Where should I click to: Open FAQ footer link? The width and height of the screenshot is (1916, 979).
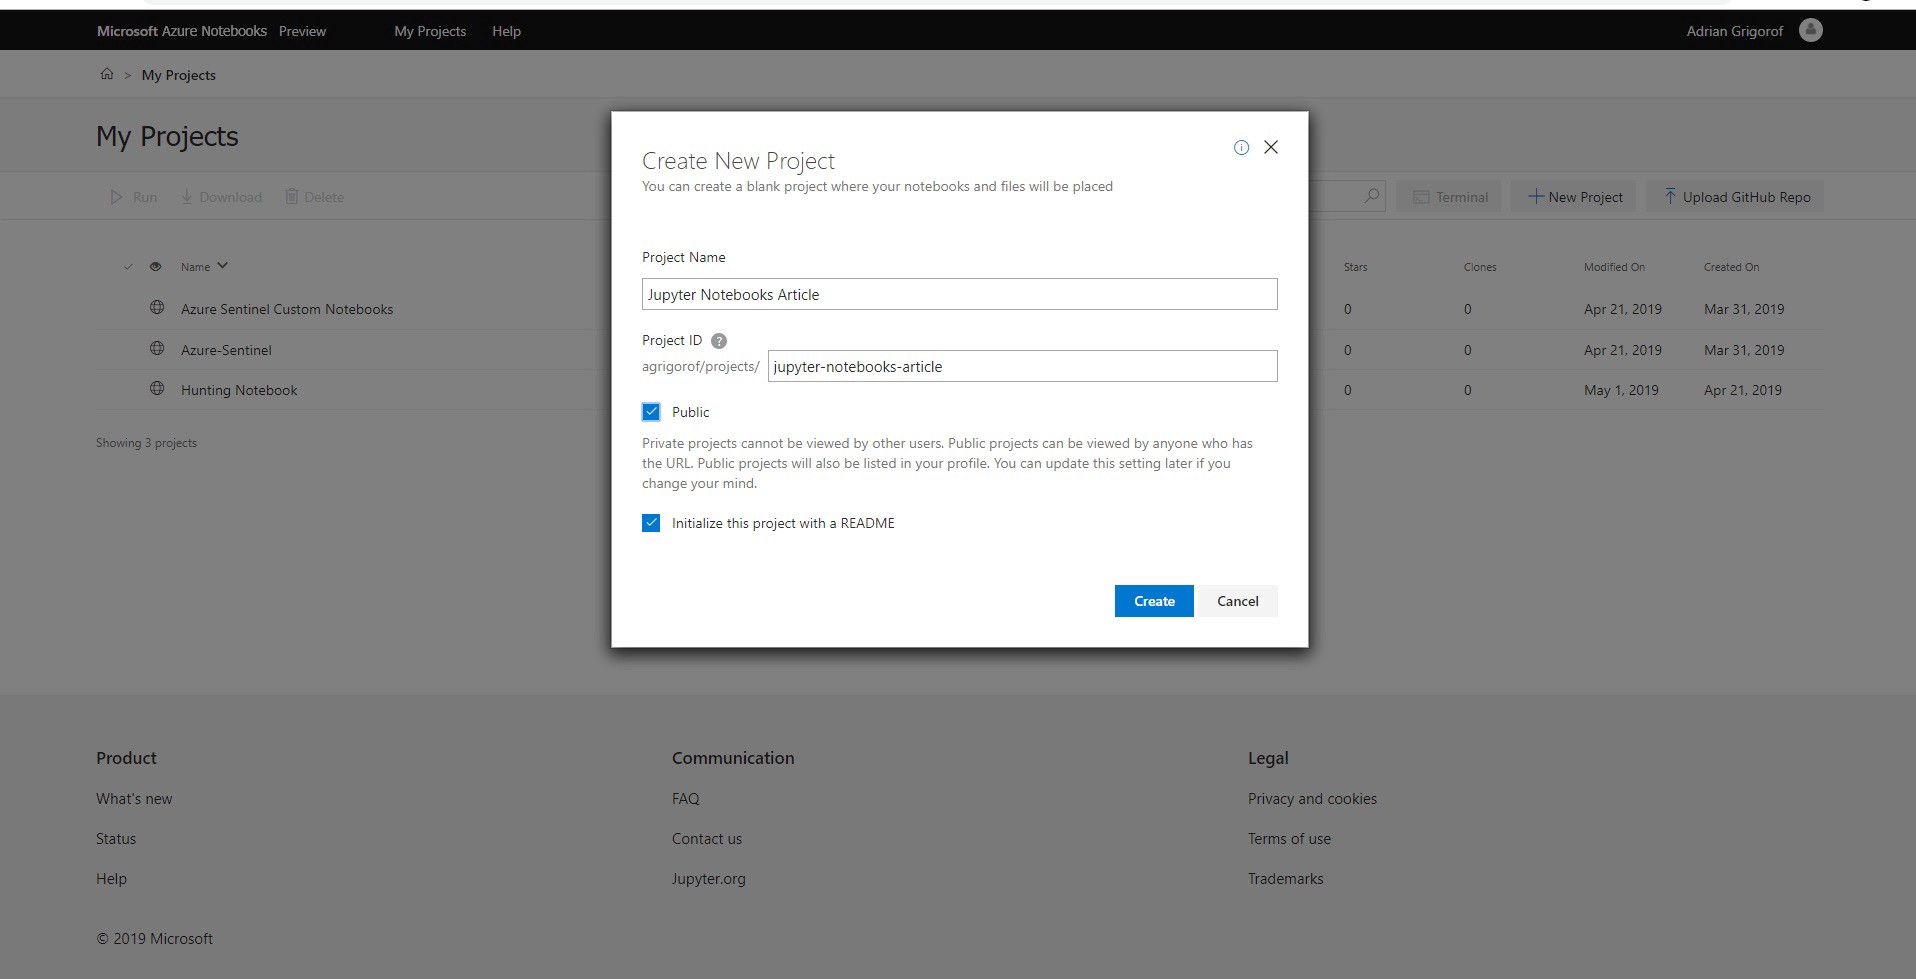686,799
